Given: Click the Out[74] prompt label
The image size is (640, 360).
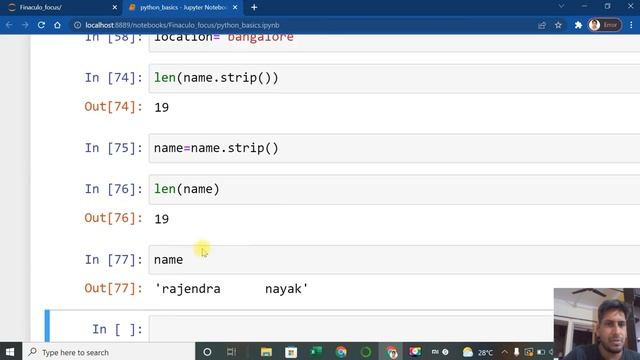Looking at the screenshot, I should coord(113,107).
